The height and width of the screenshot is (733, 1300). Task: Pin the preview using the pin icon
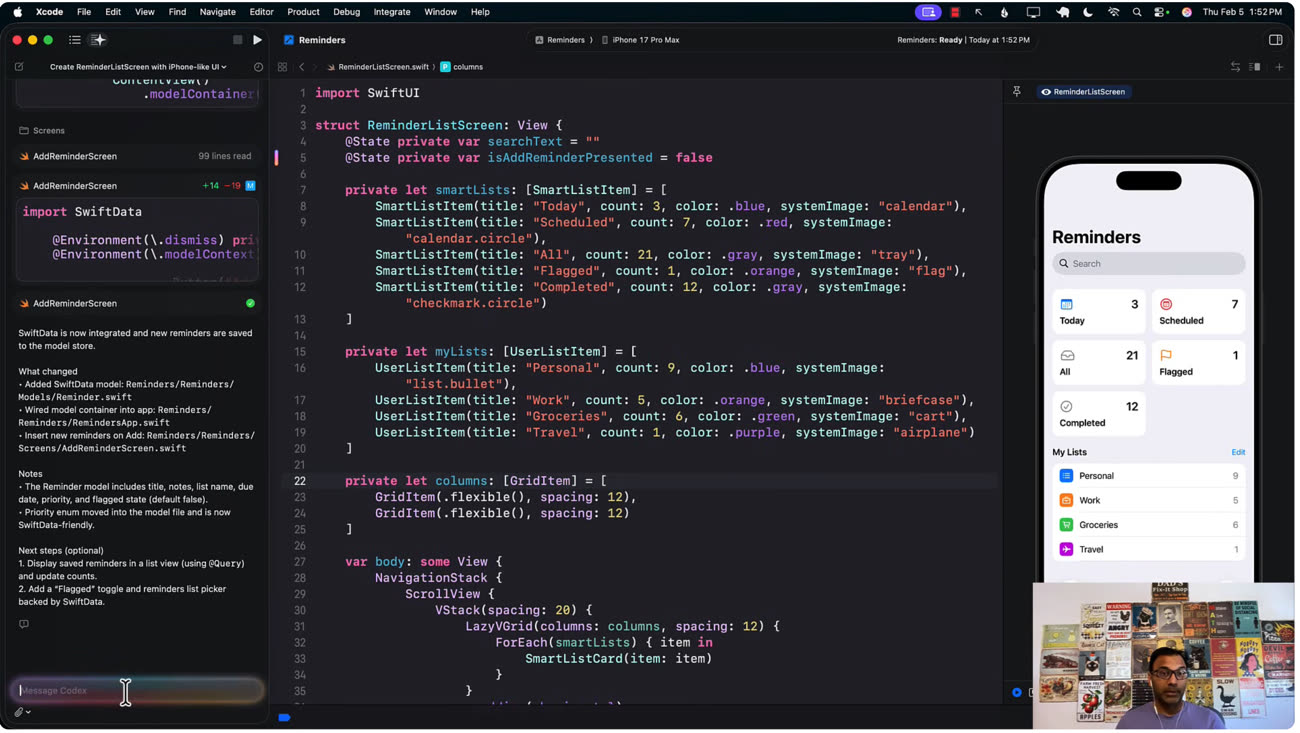pyautogui.click(x=1017, y=92)
